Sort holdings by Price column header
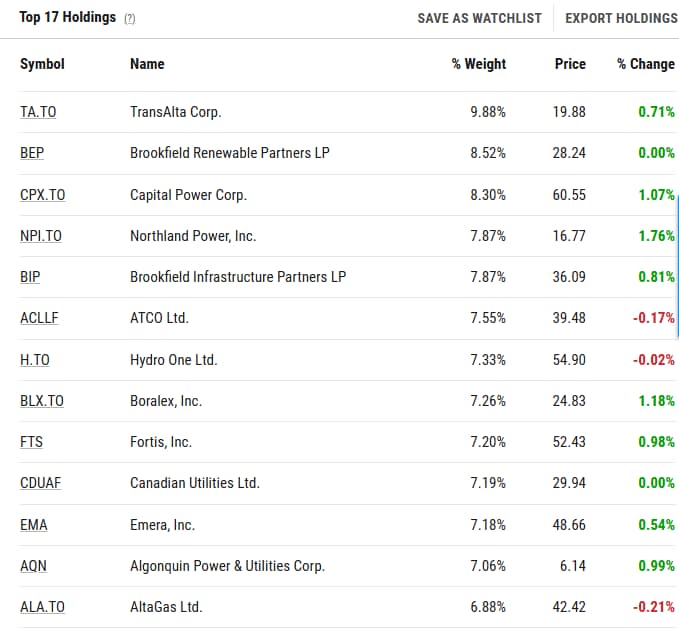Image resolution: width=679 pixels, height=629 pixels. point(570,64)
